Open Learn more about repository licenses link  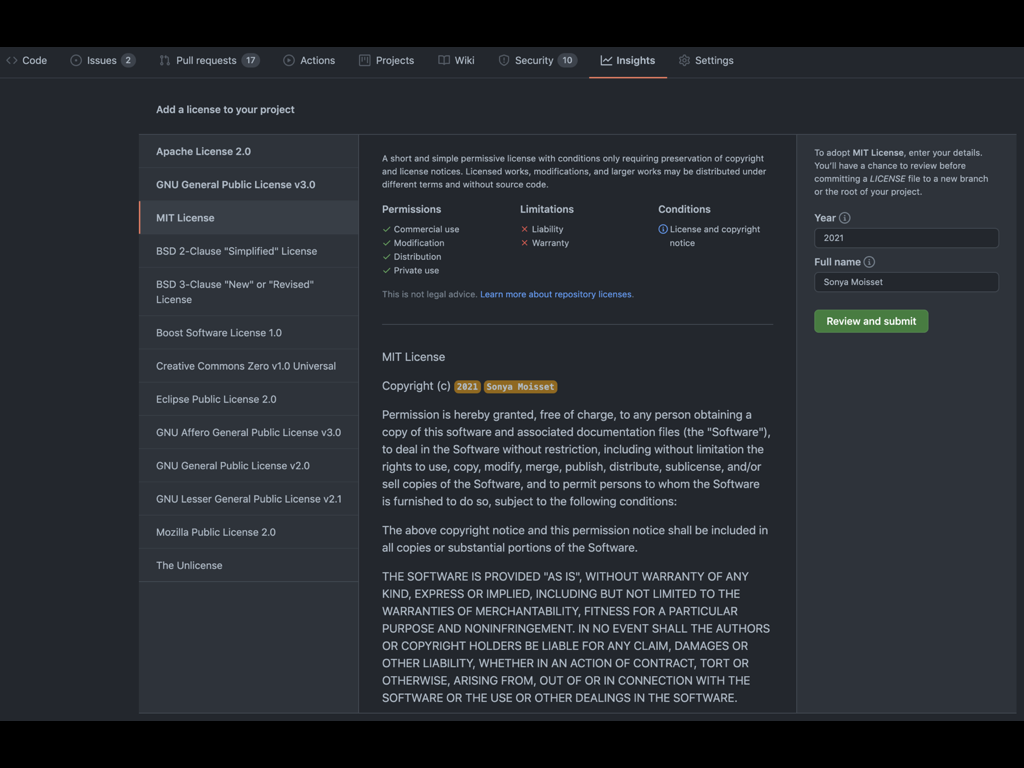[x=556, y=295]
